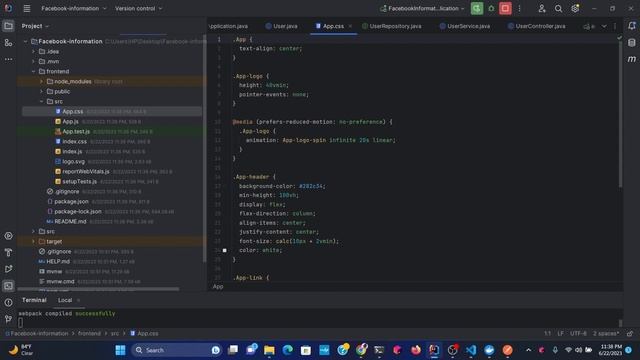Open the Git tool window icon
The height and width of the screenshot is (360, 640).
pyautogui.click(x=8, y=319)
